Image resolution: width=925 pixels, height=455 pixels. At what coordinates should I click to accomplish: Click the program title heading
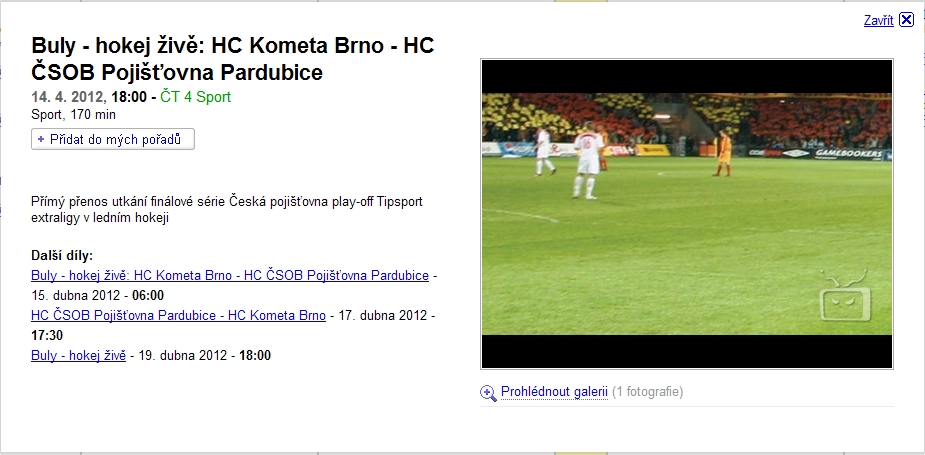tap(232, 59)
